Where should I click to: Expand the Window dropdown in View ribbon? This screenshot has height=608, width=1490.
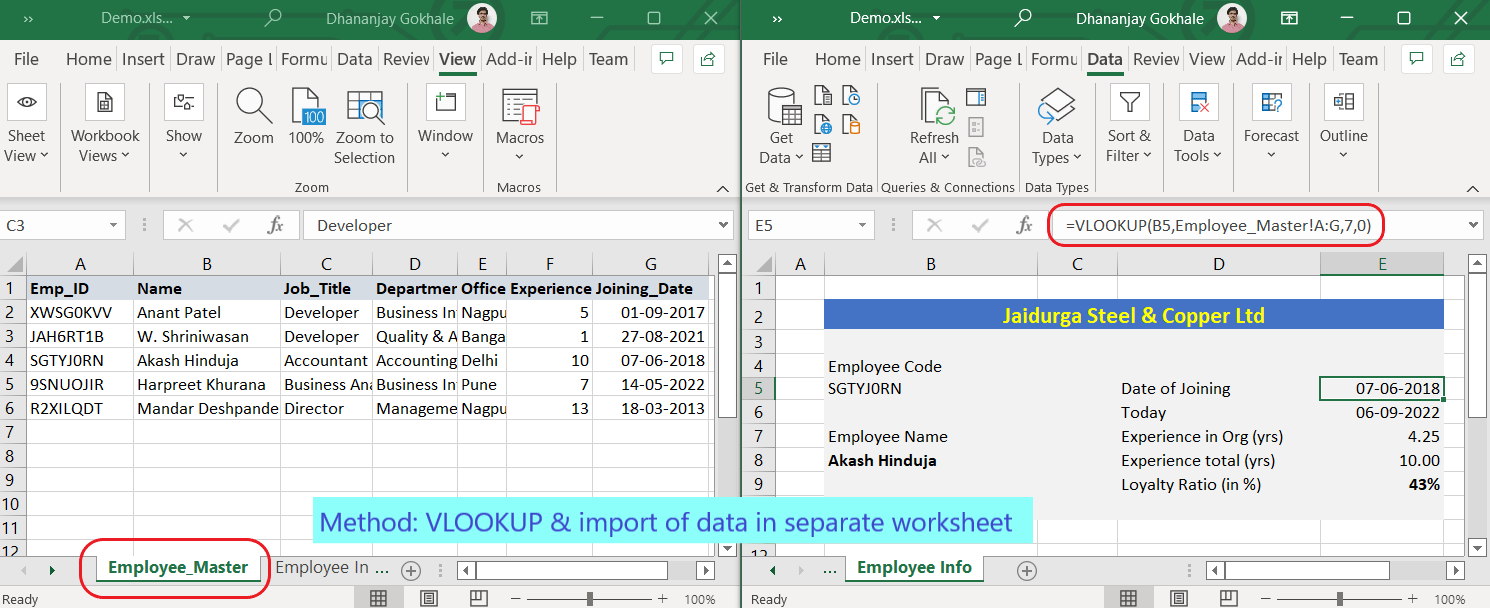point(445,124)
